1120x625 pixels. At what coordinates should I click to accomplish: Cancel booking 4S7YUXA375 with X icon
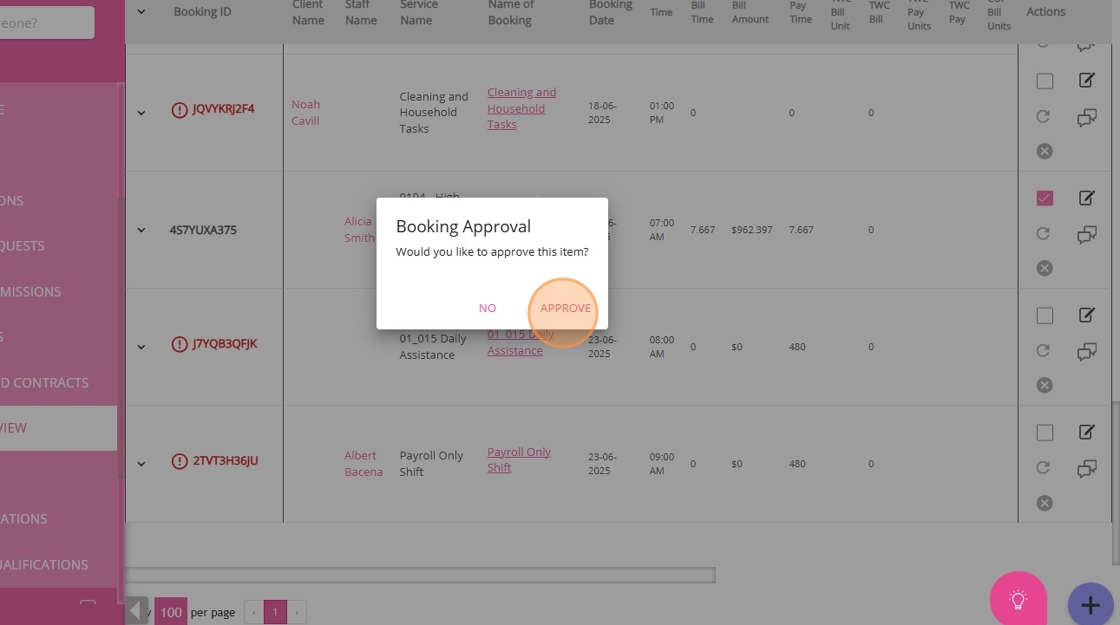[1044, 269]
